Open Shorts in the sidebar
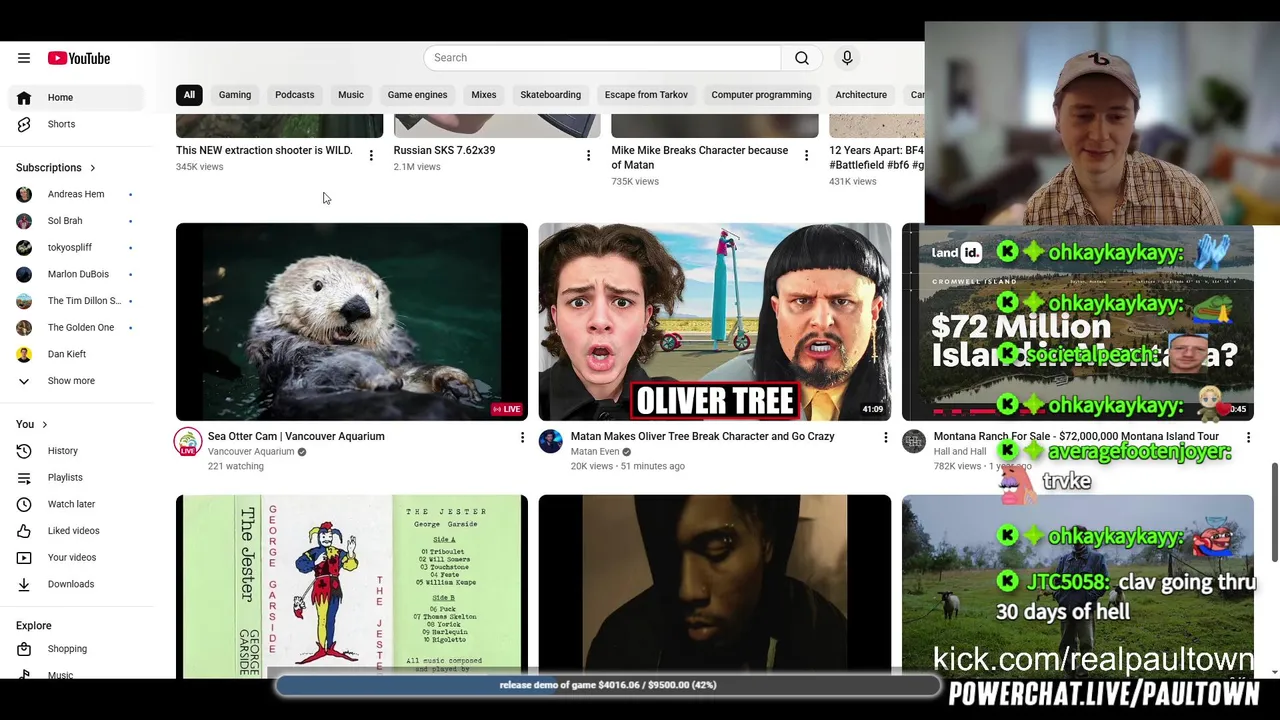 [x=77, y=124]
